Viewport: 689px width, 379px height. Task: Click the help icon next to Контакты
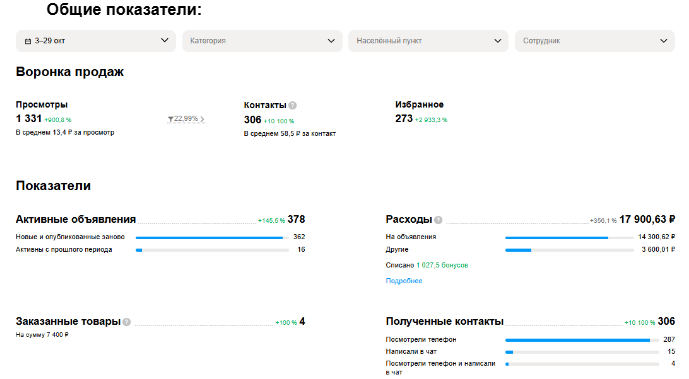tap(293, 105)
